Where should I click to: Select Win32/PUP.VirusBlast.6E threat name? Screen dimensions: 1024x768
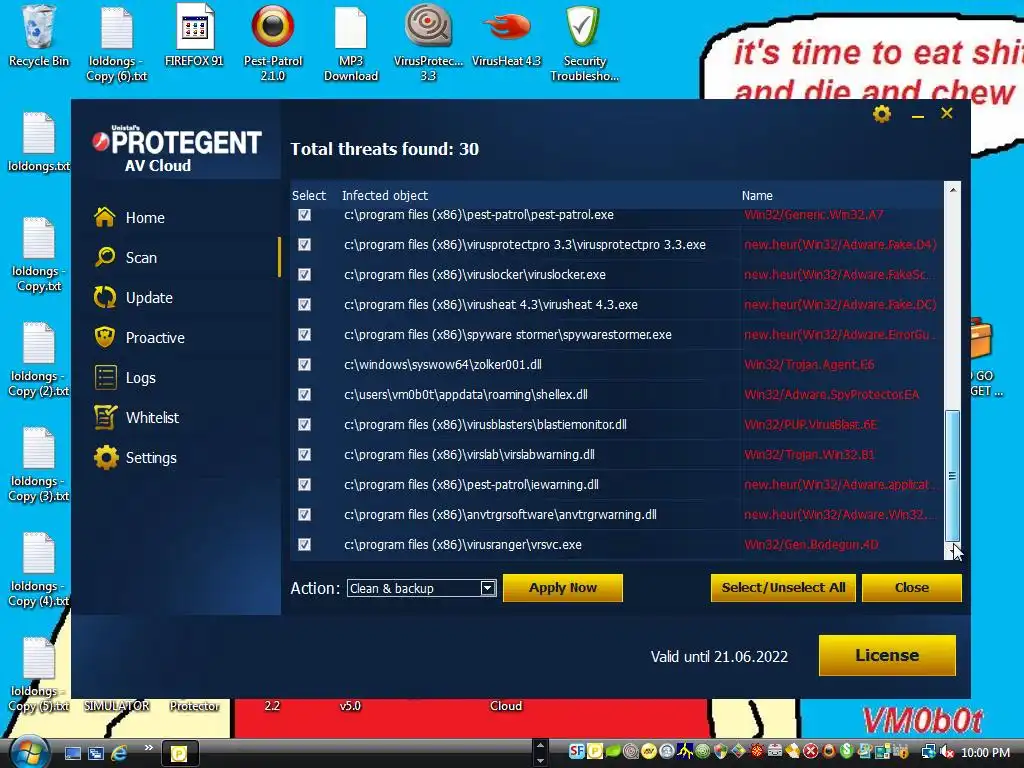810,425
